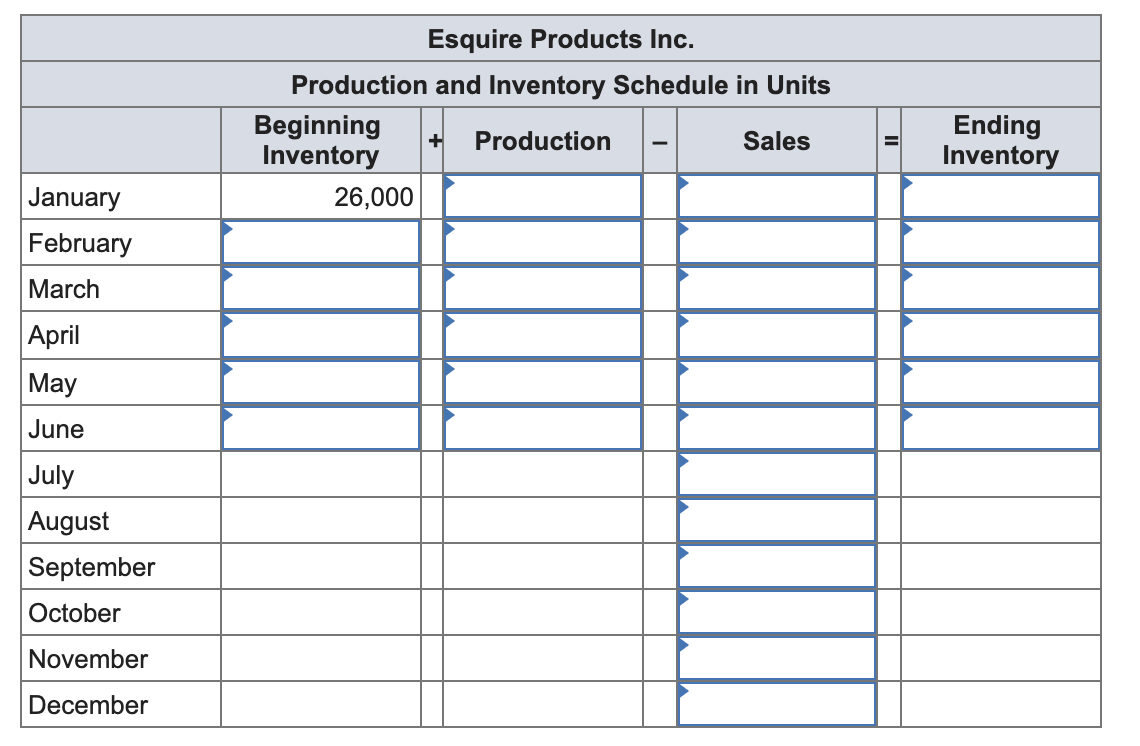Viewport: 1140px width, 746px height.
Task: Click the 26,000 January beginning inventory value
Action: tap(373, 197)
